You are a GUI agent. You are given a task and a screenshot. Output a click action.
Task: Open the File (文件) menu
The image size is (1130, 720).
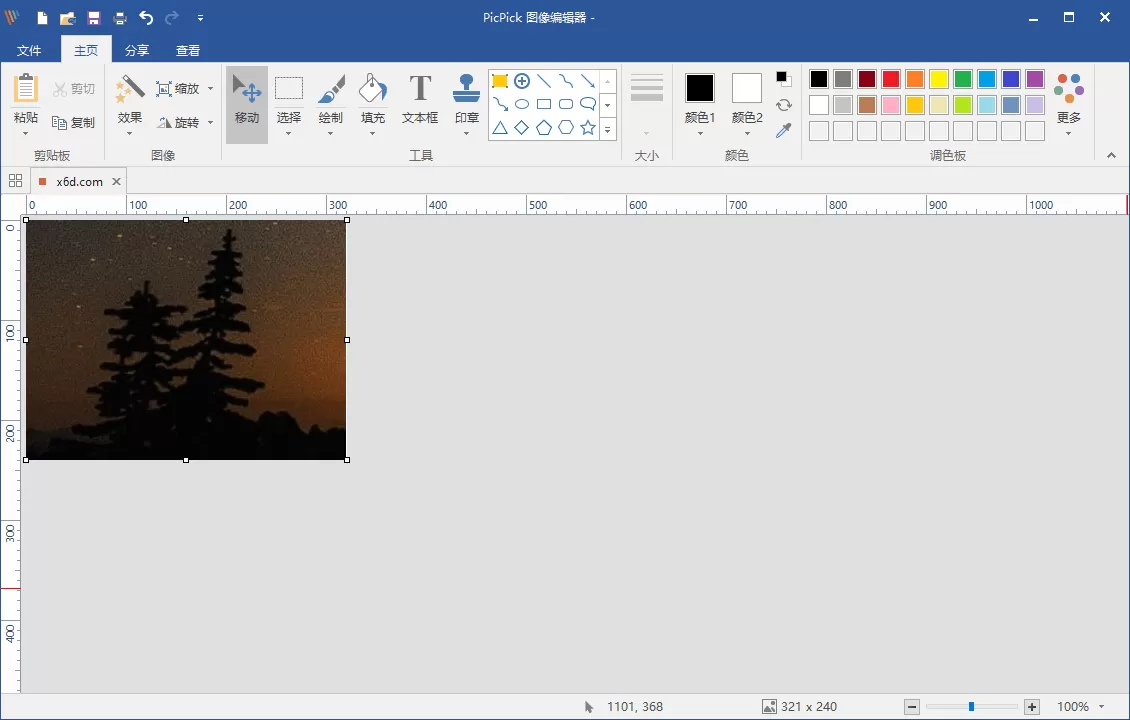pos(29,50)
